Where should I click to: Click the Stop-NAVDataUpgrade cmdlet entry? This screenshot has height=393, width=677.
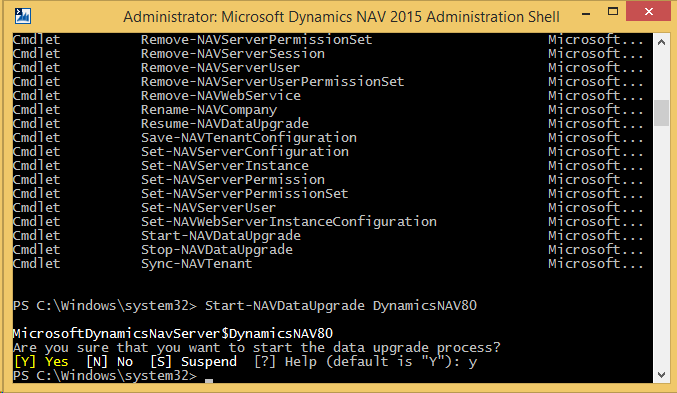(x=217, y=250)
